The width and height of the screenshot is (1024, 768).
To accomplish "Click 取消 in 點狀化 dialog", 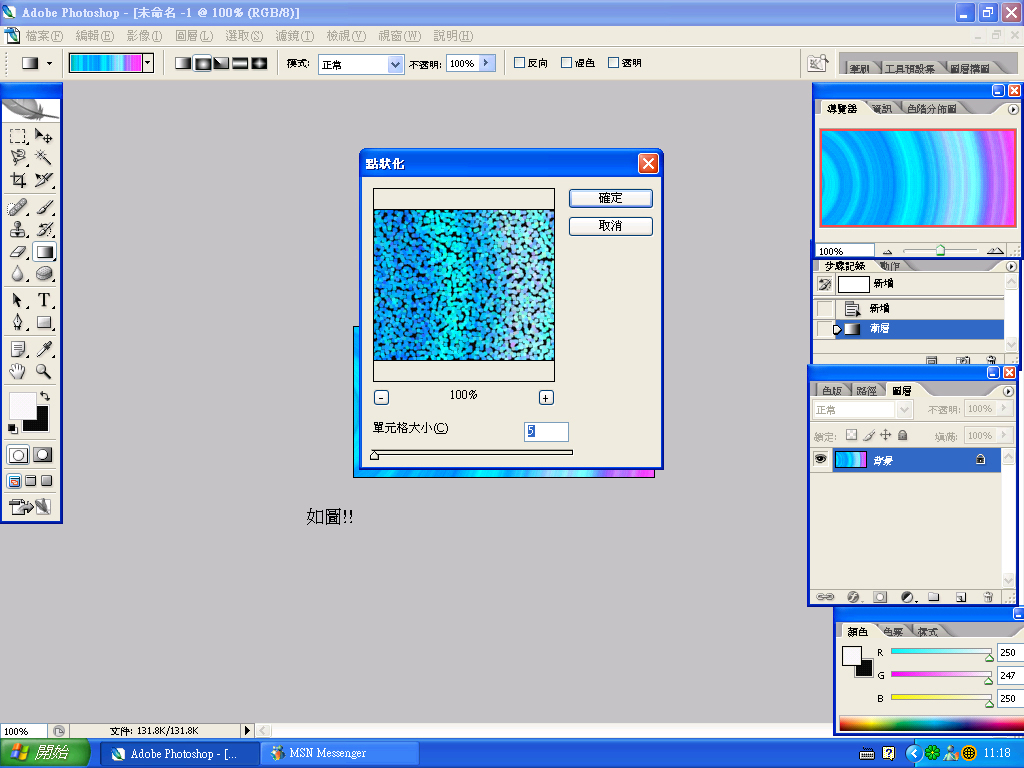I will (x=611, y=226).
